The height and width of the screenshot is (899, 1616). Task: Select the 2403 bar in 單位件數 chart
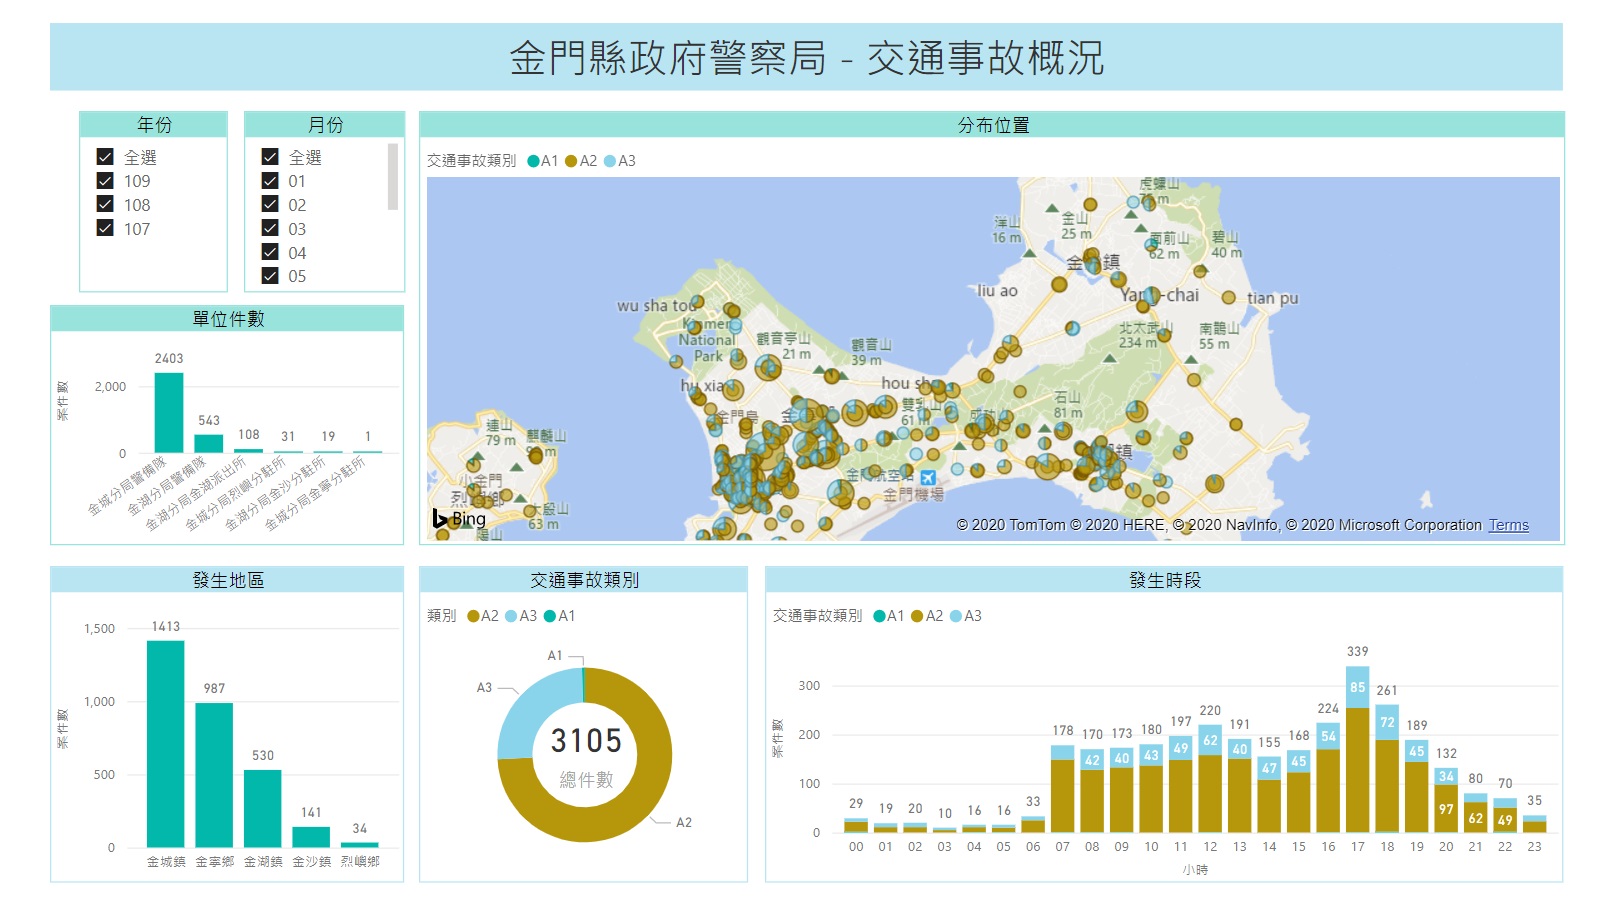[x=169, y=413]
